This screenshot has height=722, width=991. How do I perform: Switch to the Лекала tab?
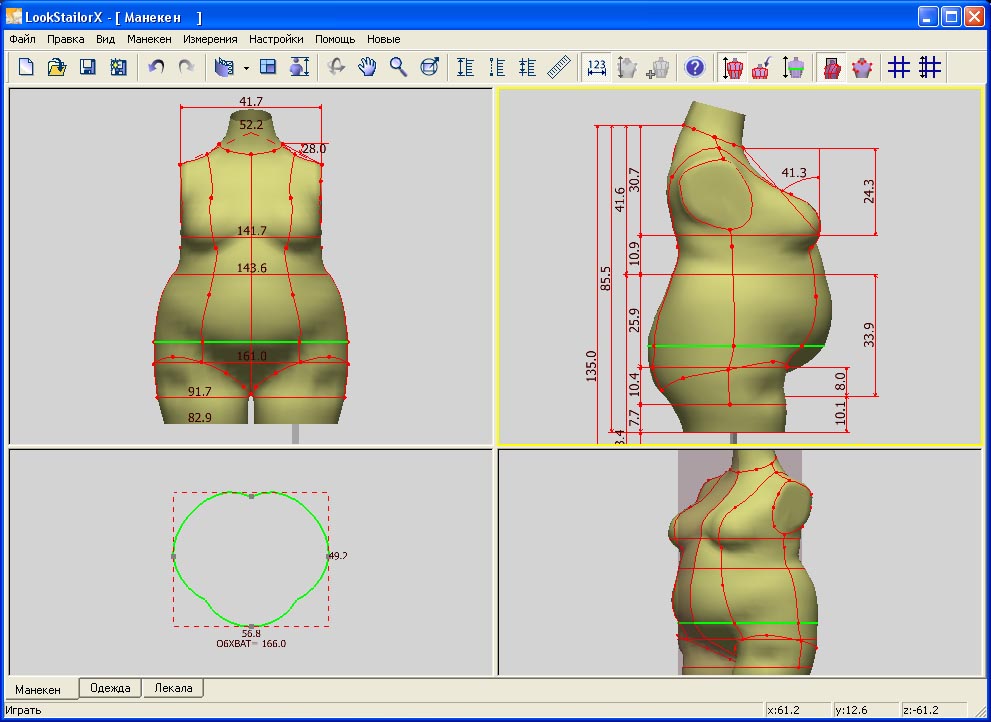pyautogui.click(x=173, y=688)
